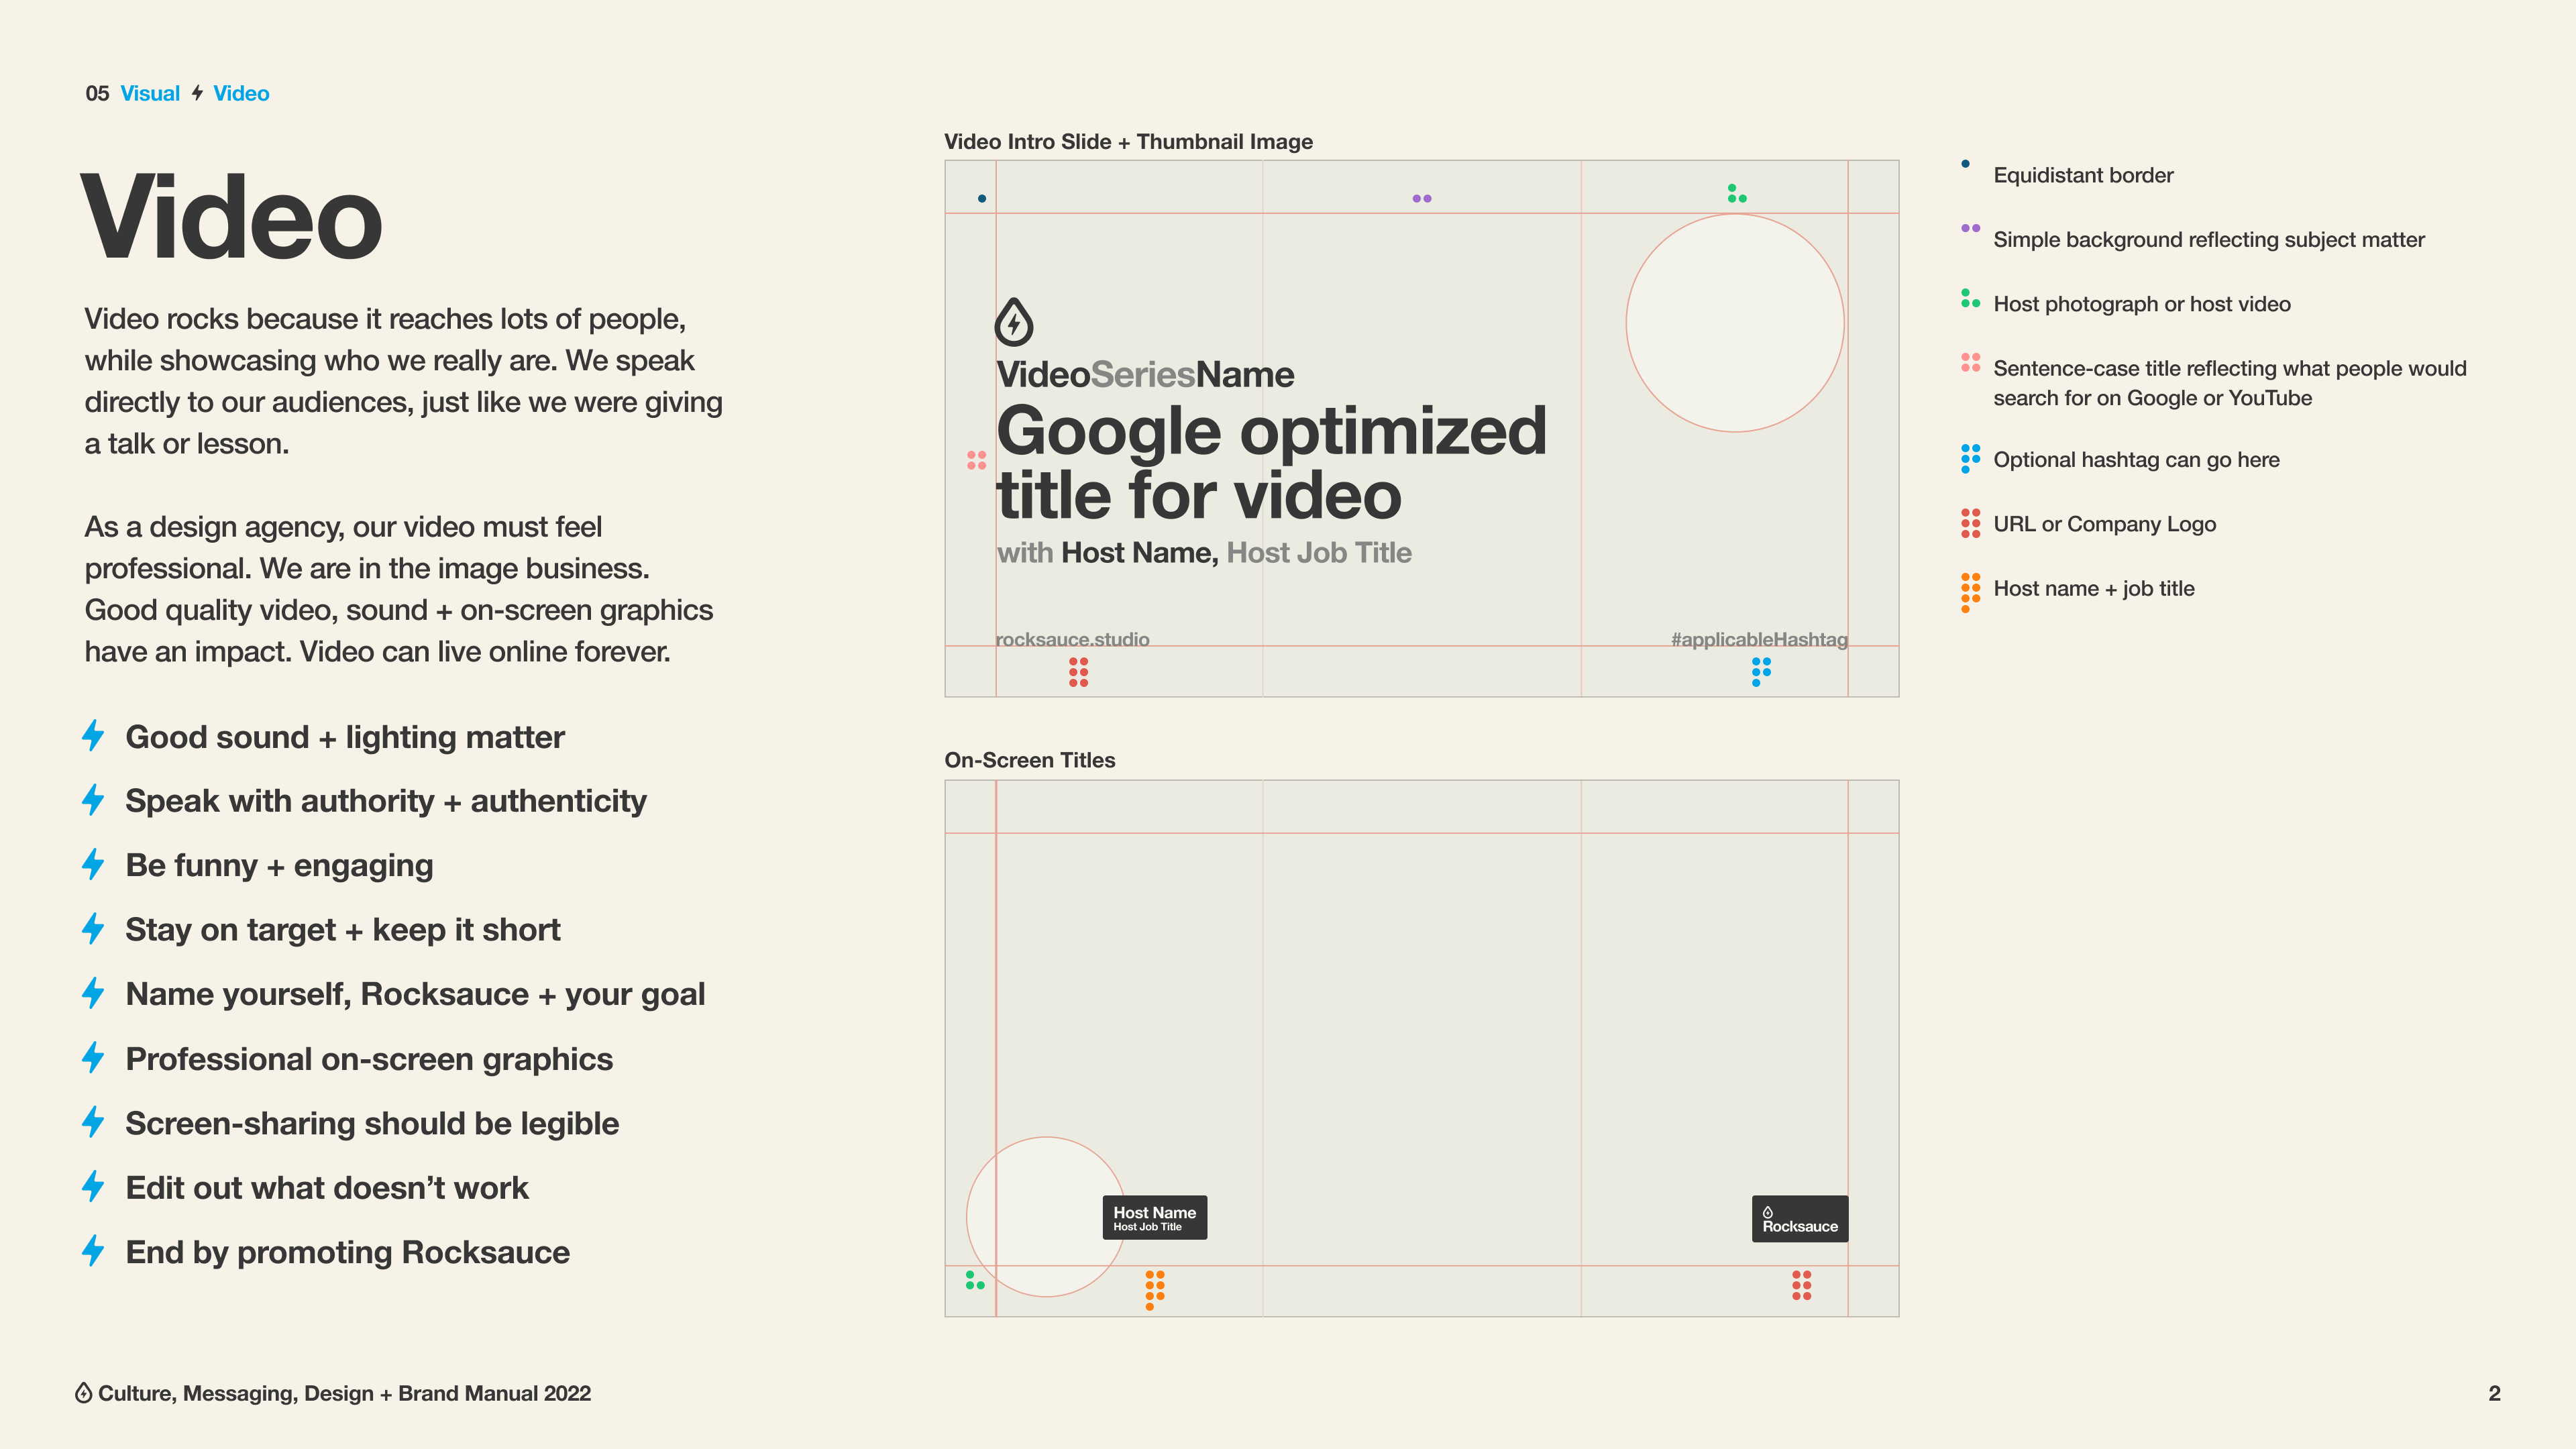Click the with Host Name, Host Job Title line

[x=1204, y=552]
